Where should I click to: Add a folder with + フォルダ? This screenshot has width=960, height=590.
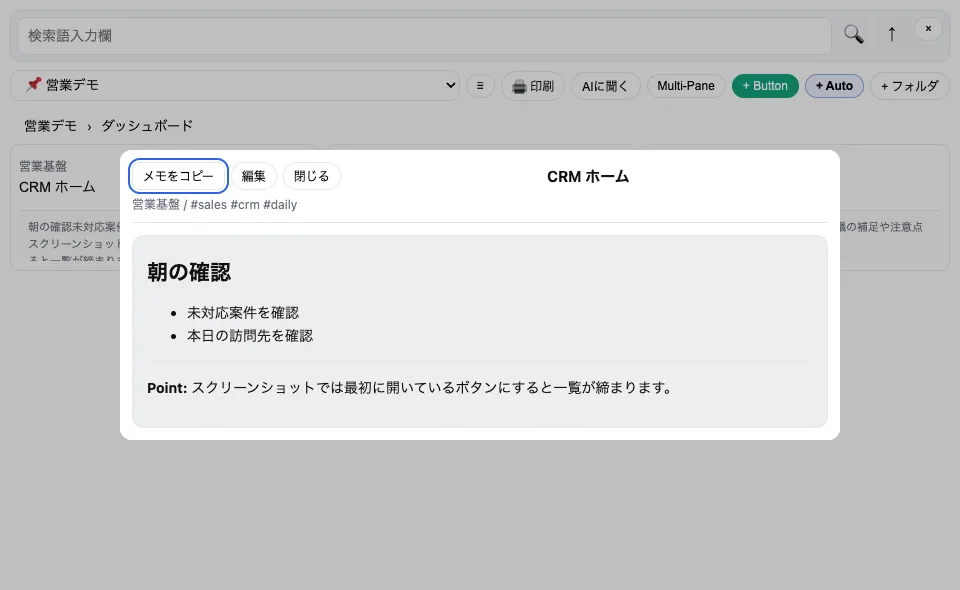pyautogui.click(x=909, y=86)
